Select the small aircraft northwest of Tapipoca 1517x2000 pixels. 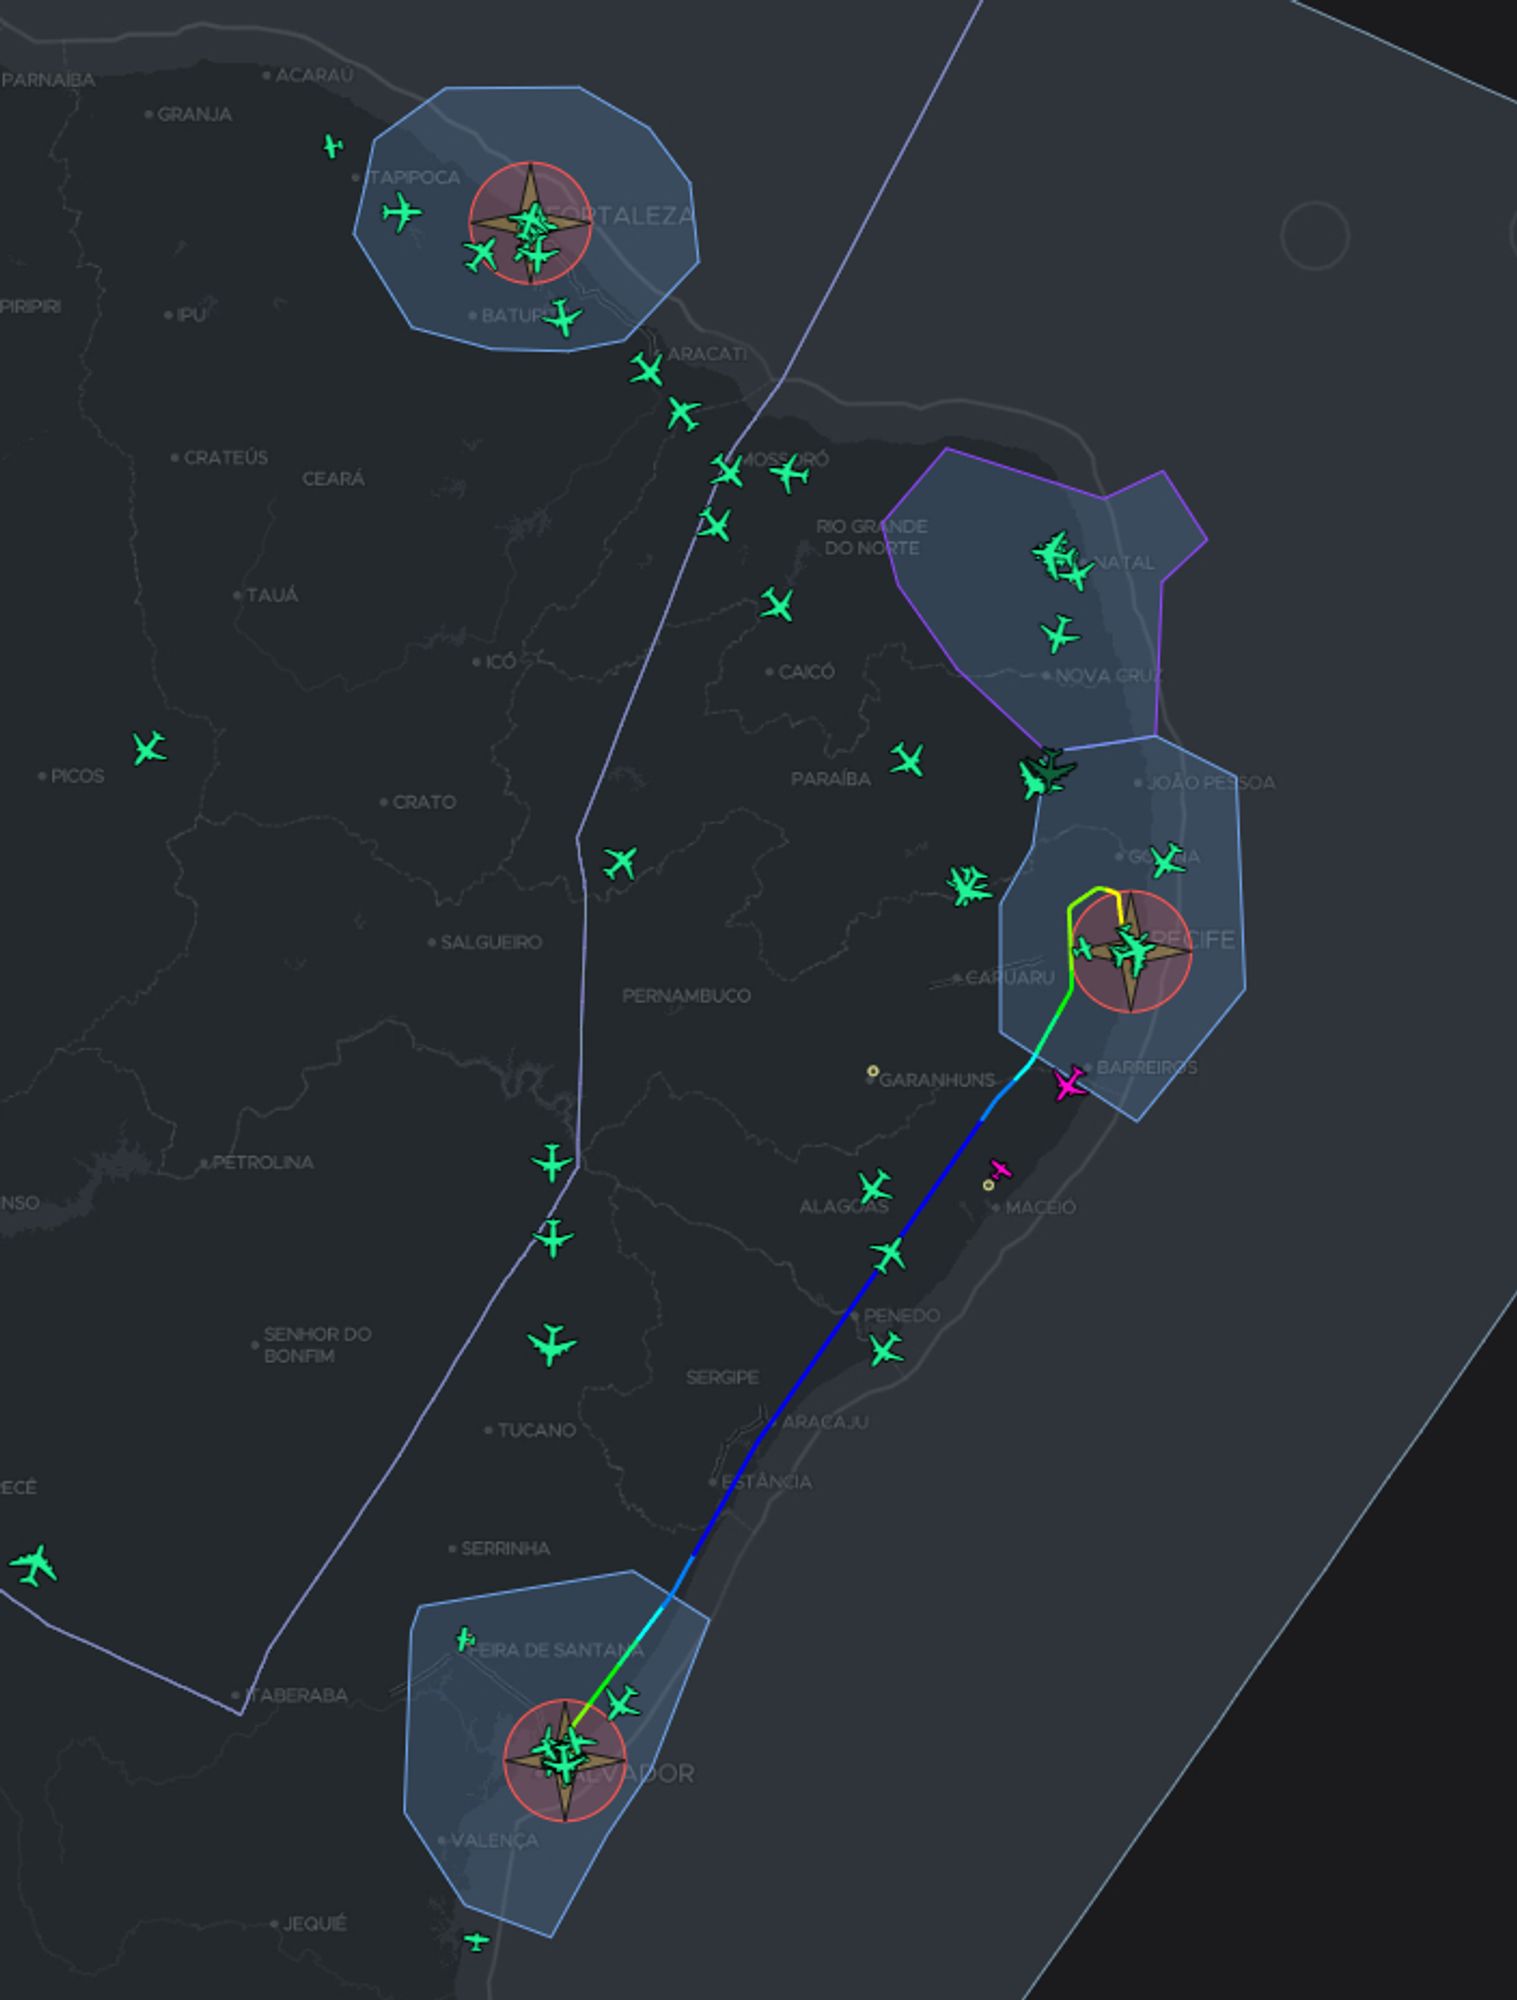coord(333,147)
